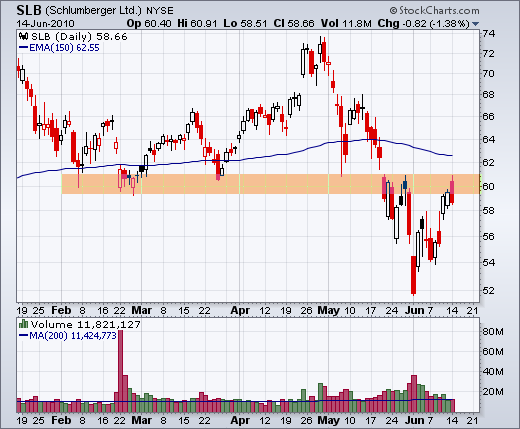520x429 pixels.
Task: Select the SLB ticker symbol title
Action: pyautogui.click(x=29, y=10)
